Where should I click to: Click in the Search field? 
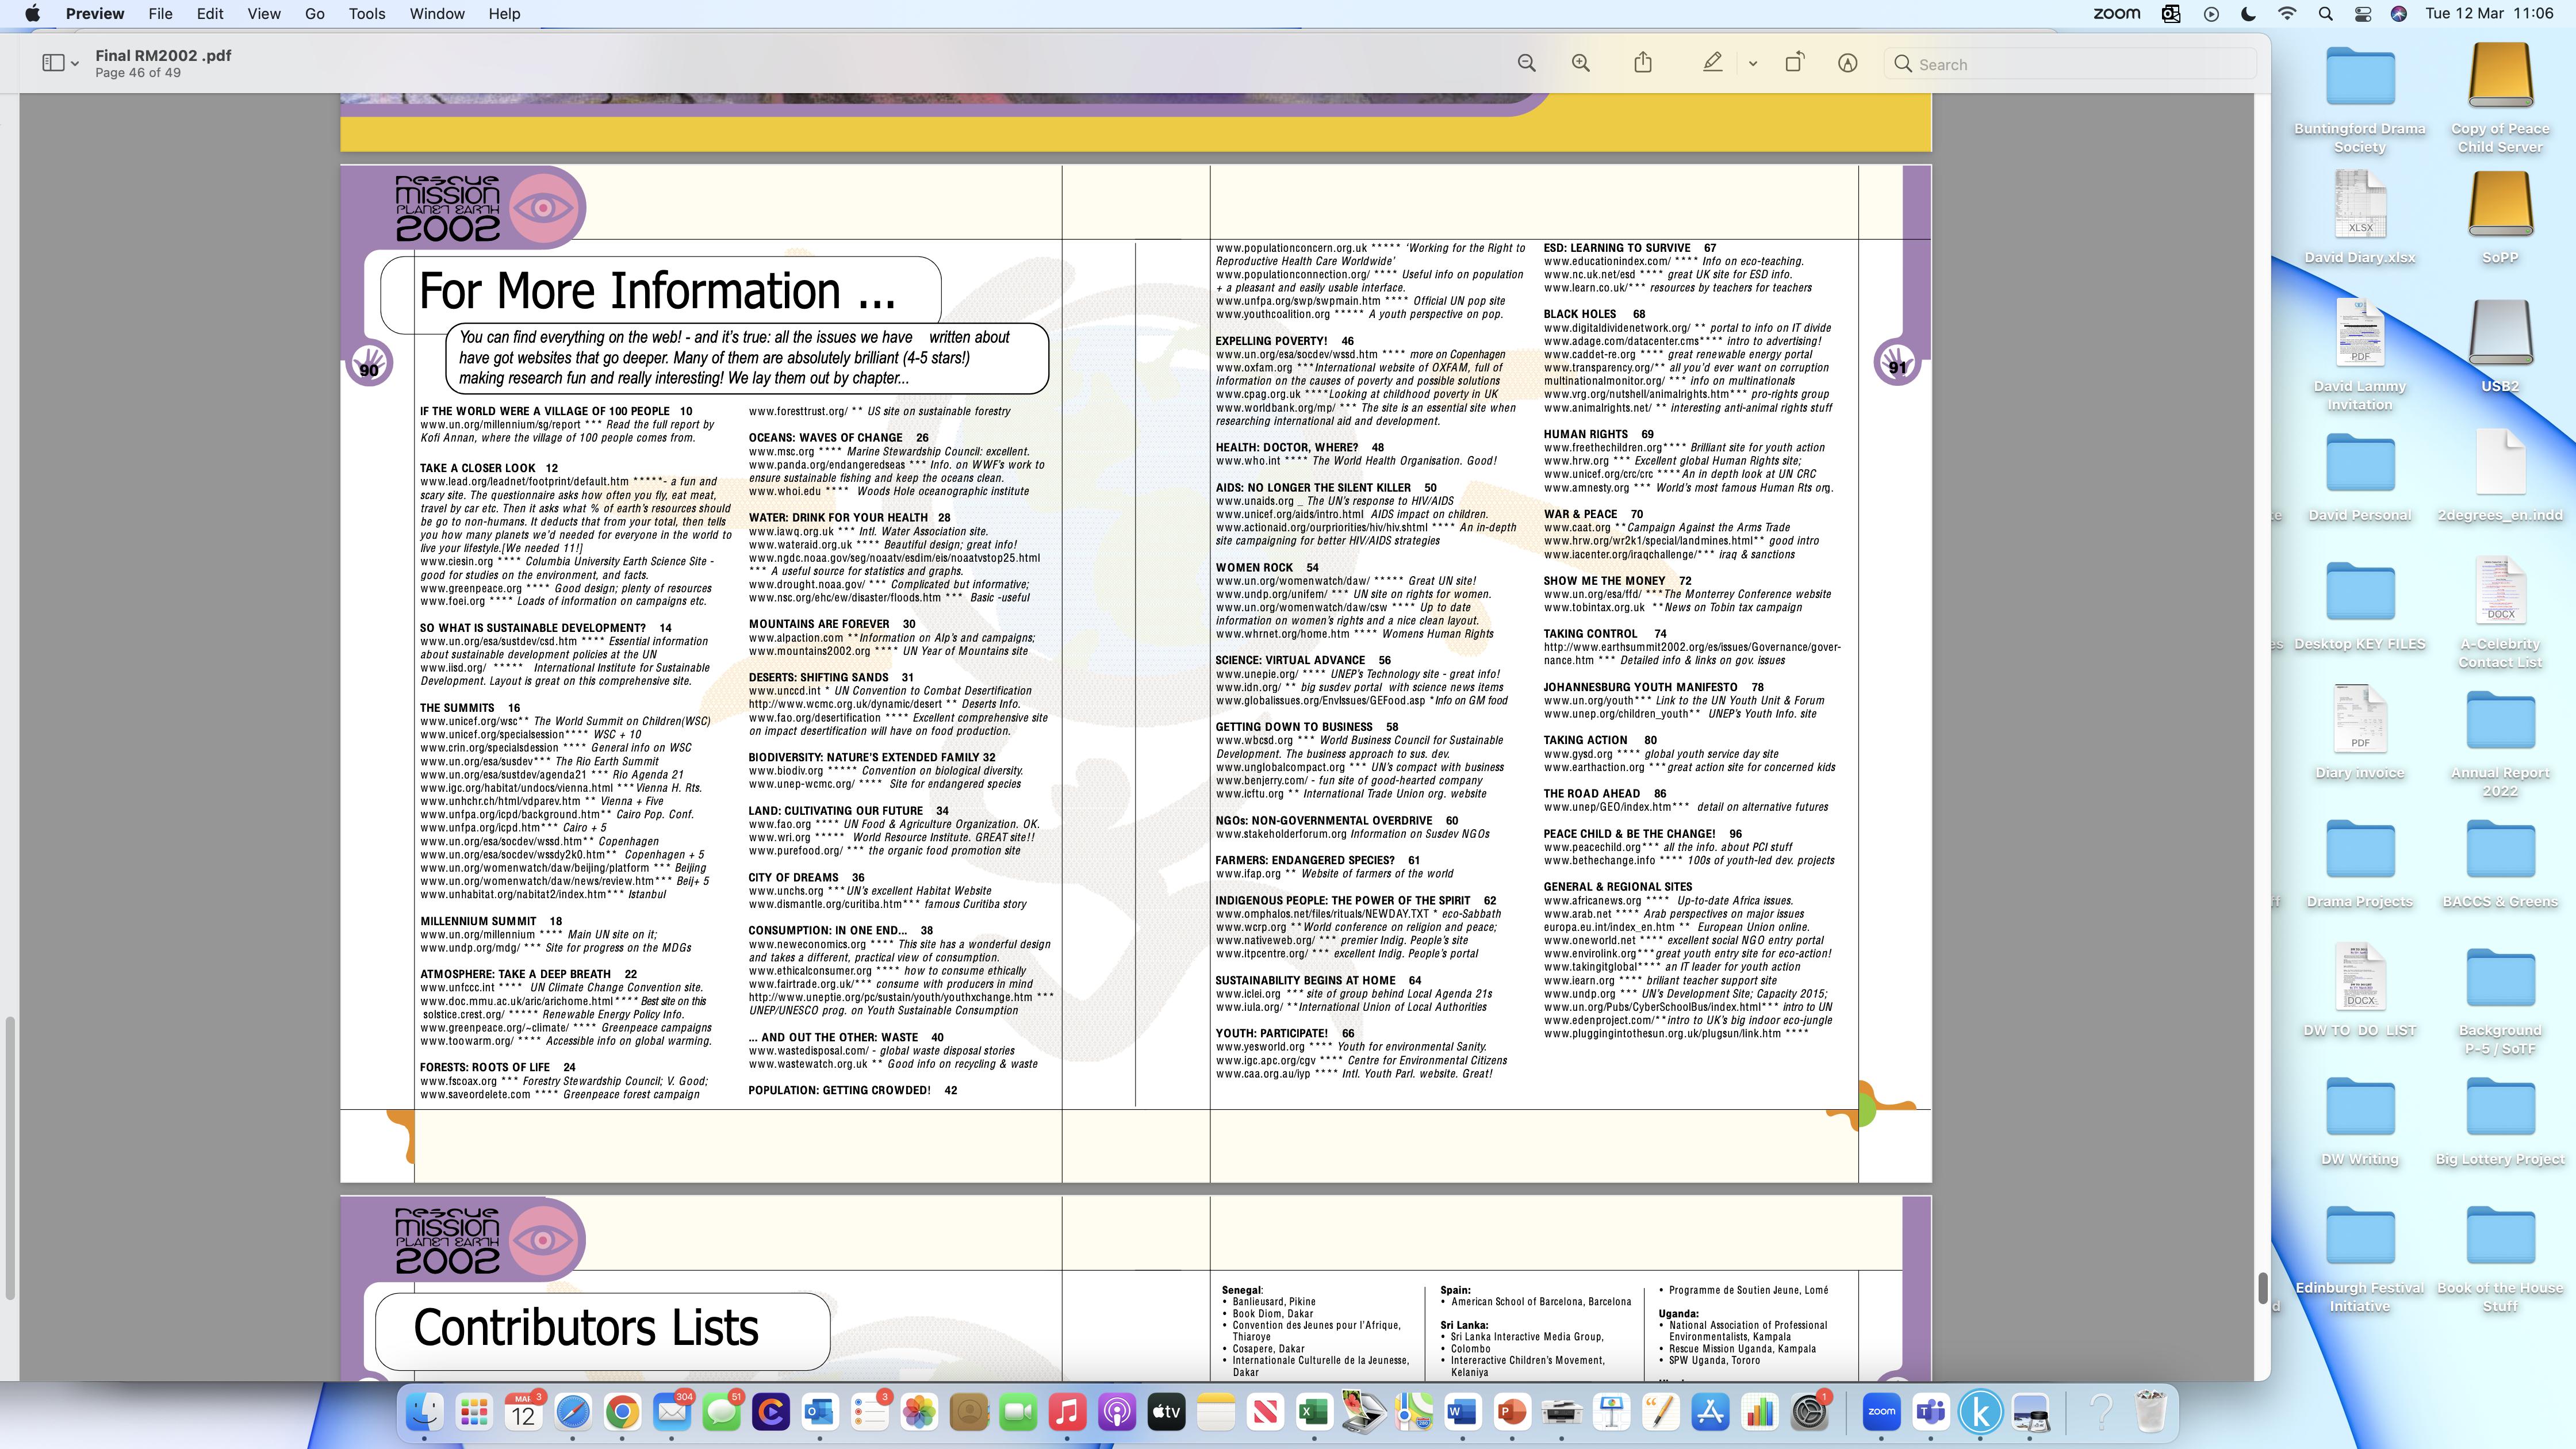pyautogui.click(x=2070, y=64)
